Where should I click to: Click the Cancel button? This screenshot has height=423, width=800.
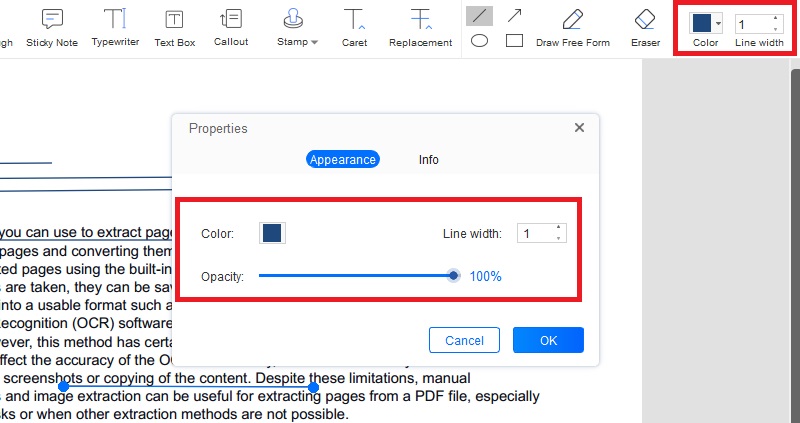click(x=464, y=340)
